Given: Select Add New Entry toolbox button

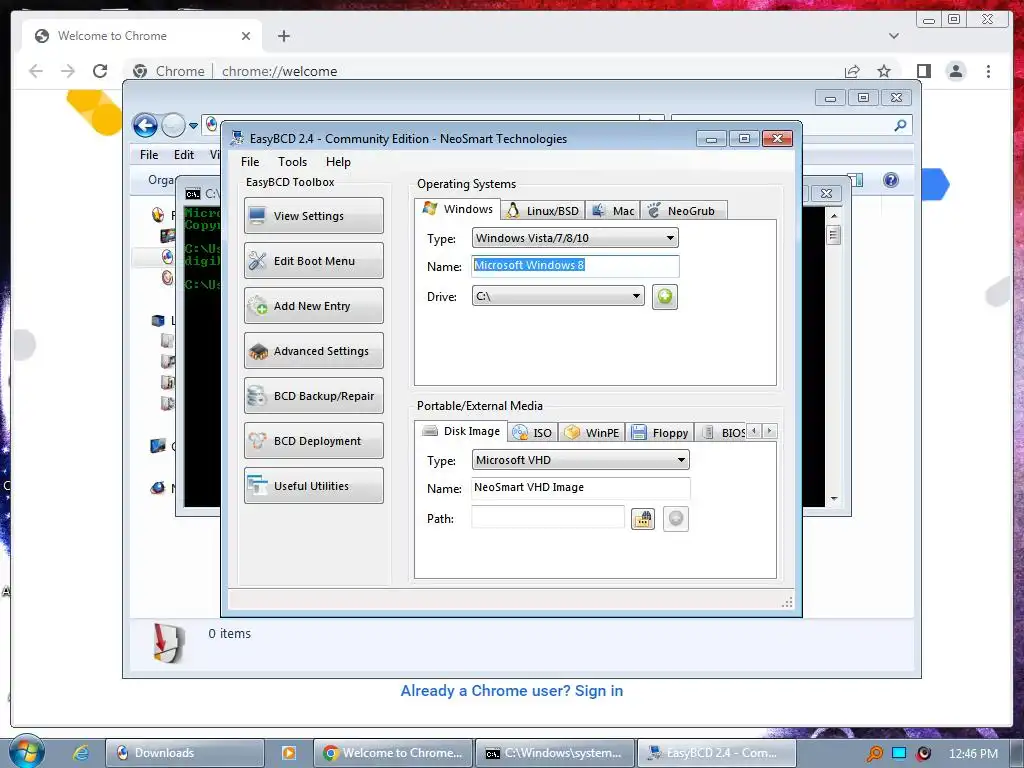Looking at the screenshot, I should (313, 306).
